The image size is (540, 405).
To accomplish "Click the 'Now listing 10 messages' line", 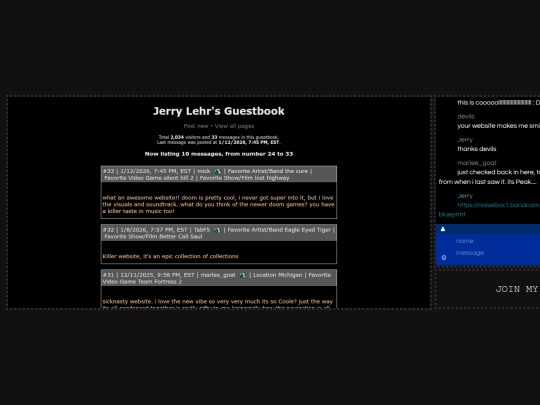I will 219,154.
